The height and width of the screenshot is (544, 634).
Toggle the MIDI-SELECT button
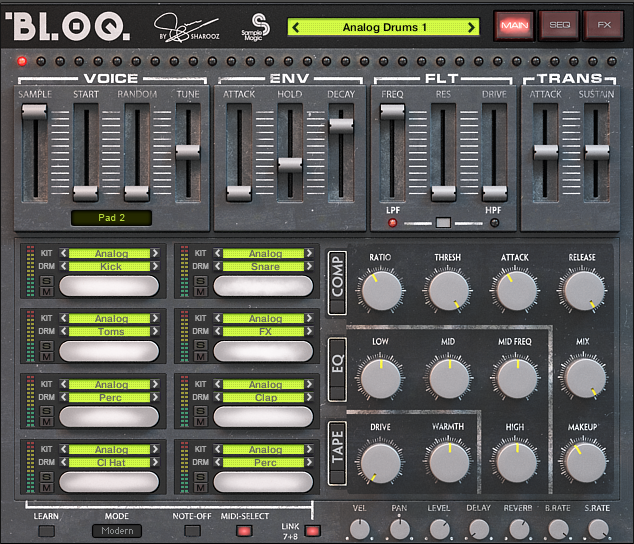(244, 531)
